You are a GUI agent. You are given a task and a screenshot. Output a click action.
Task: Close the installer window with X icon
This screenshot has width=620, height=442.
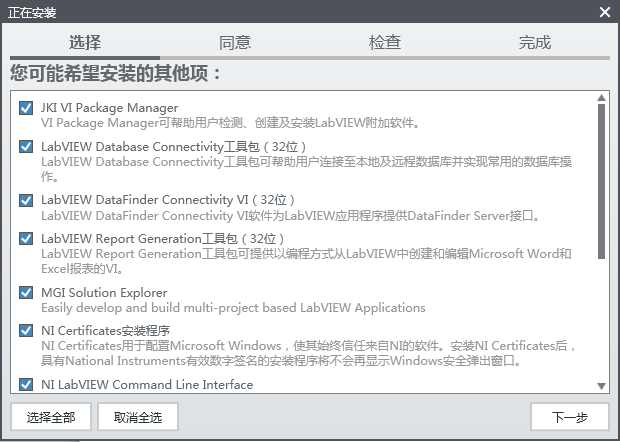[x=605, y=12]
